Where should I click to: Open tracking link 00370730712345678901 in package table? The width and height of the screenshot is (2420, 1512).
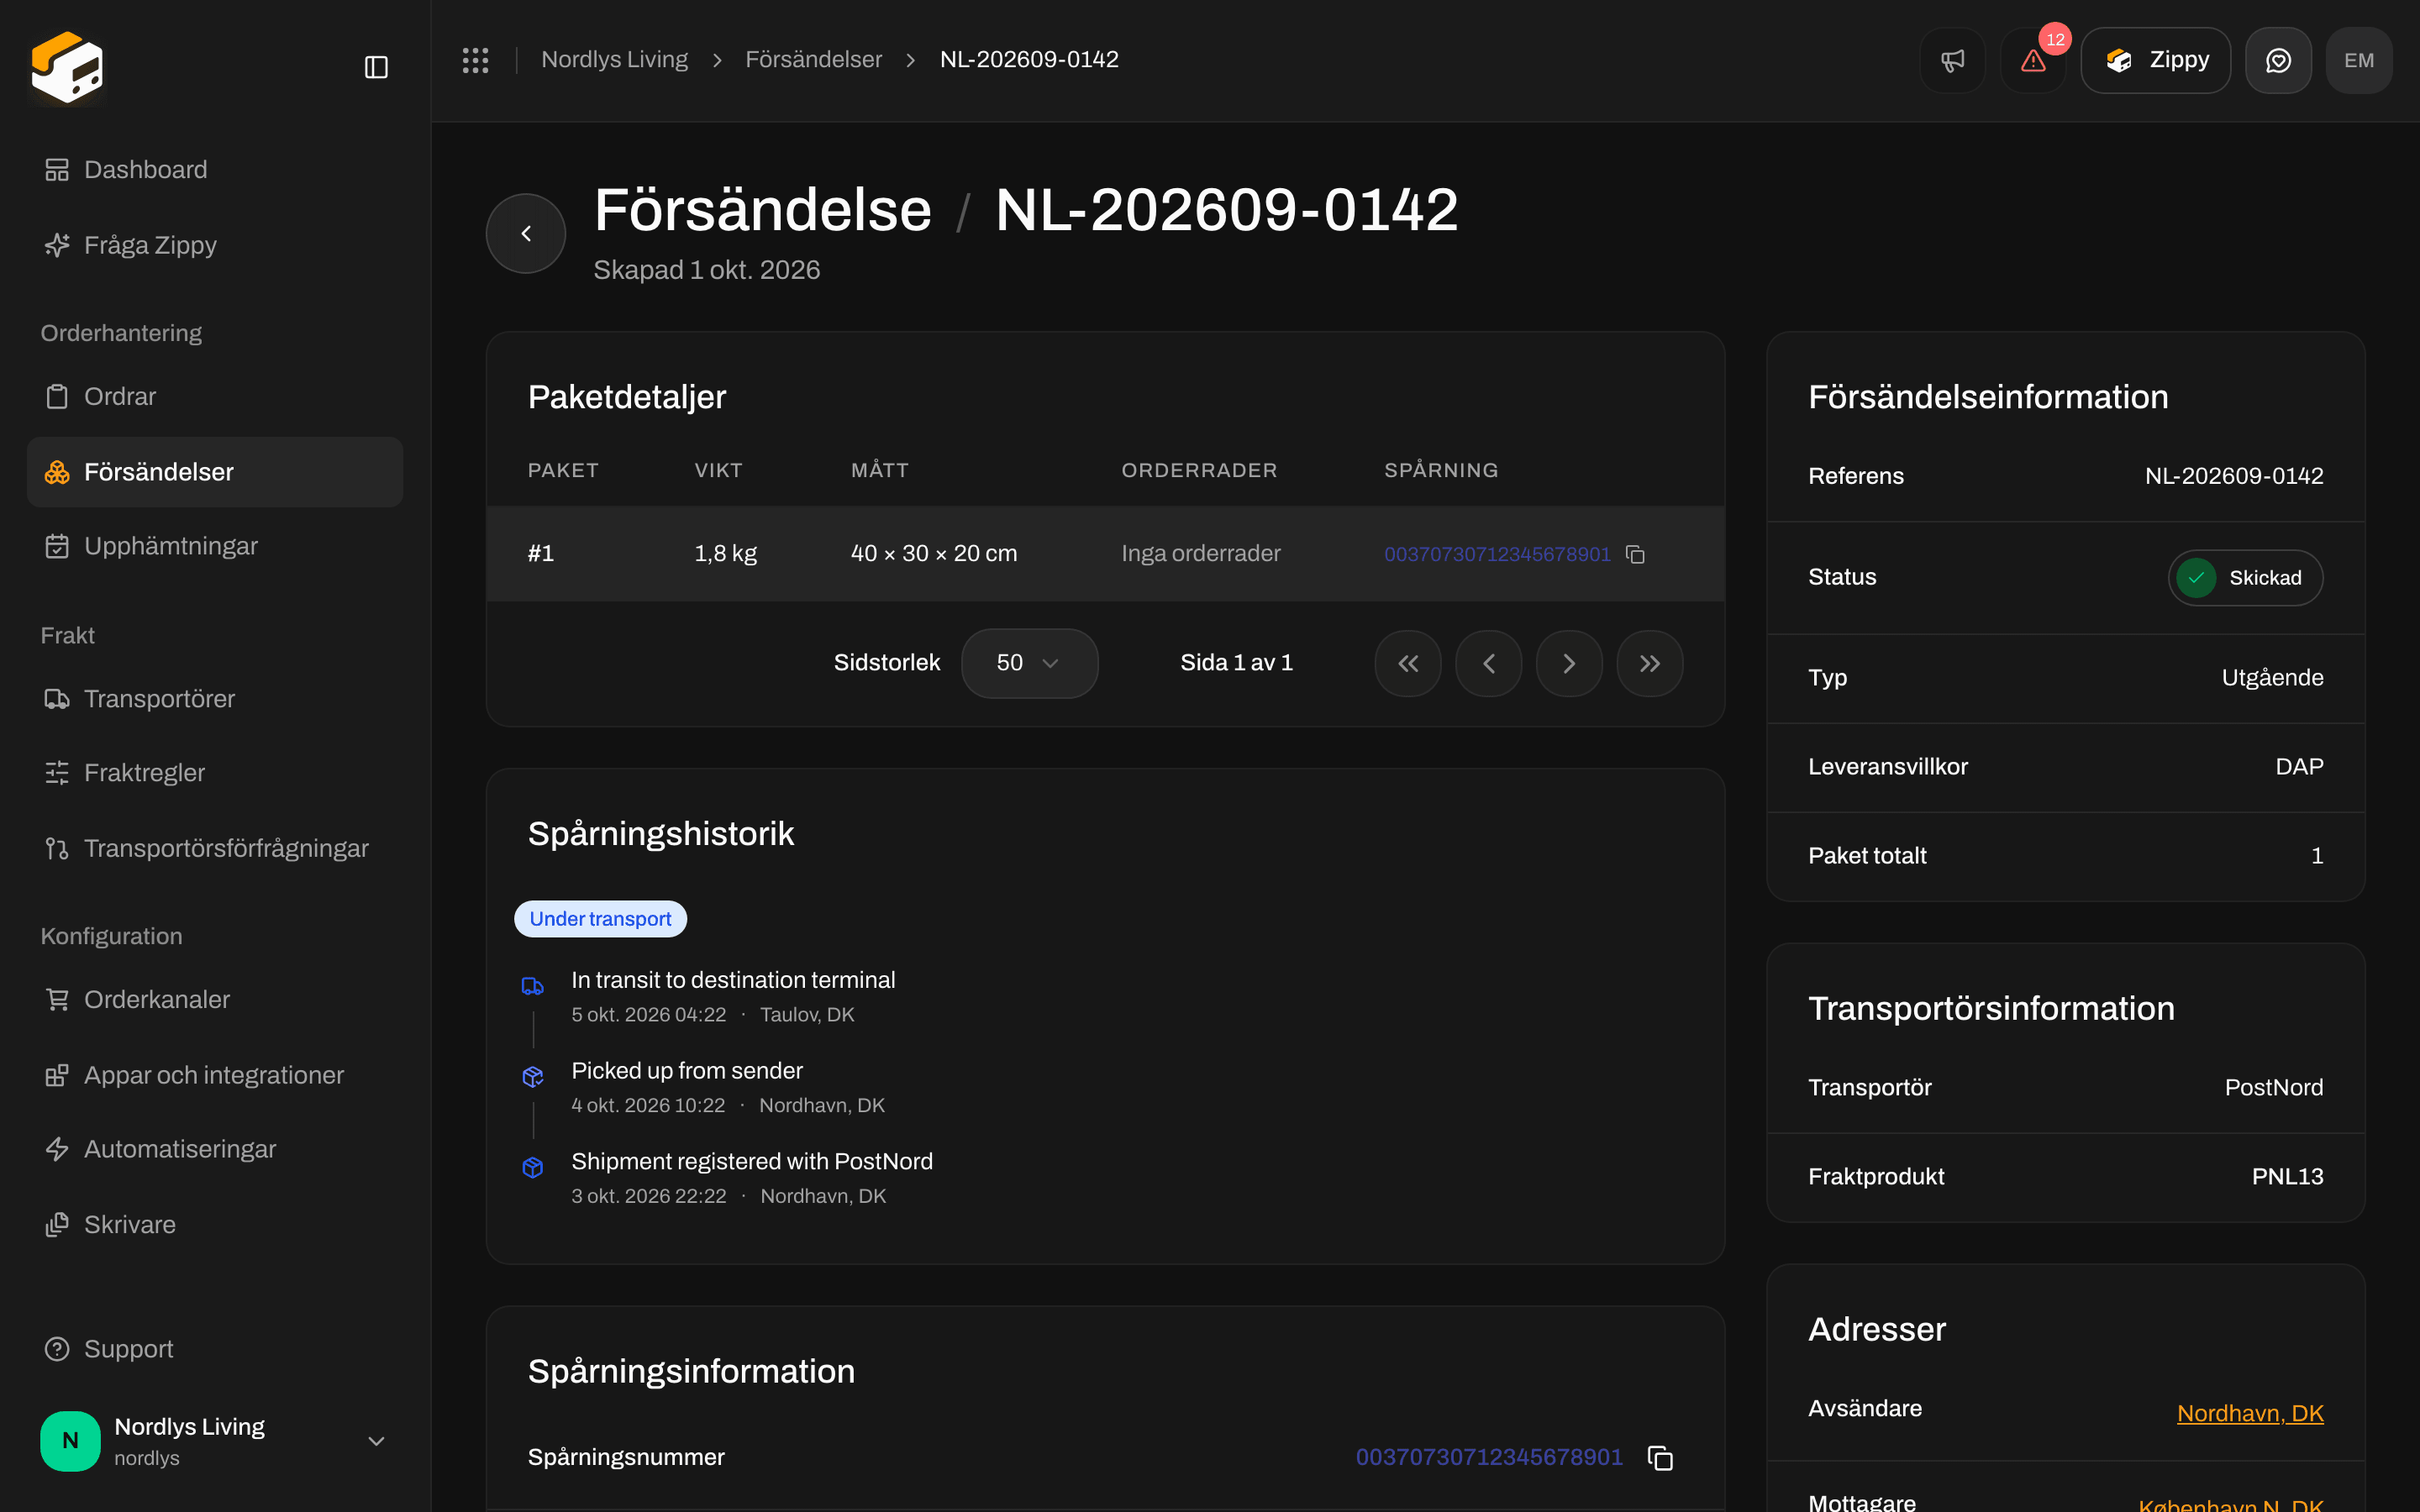[x=1497, y=554]
